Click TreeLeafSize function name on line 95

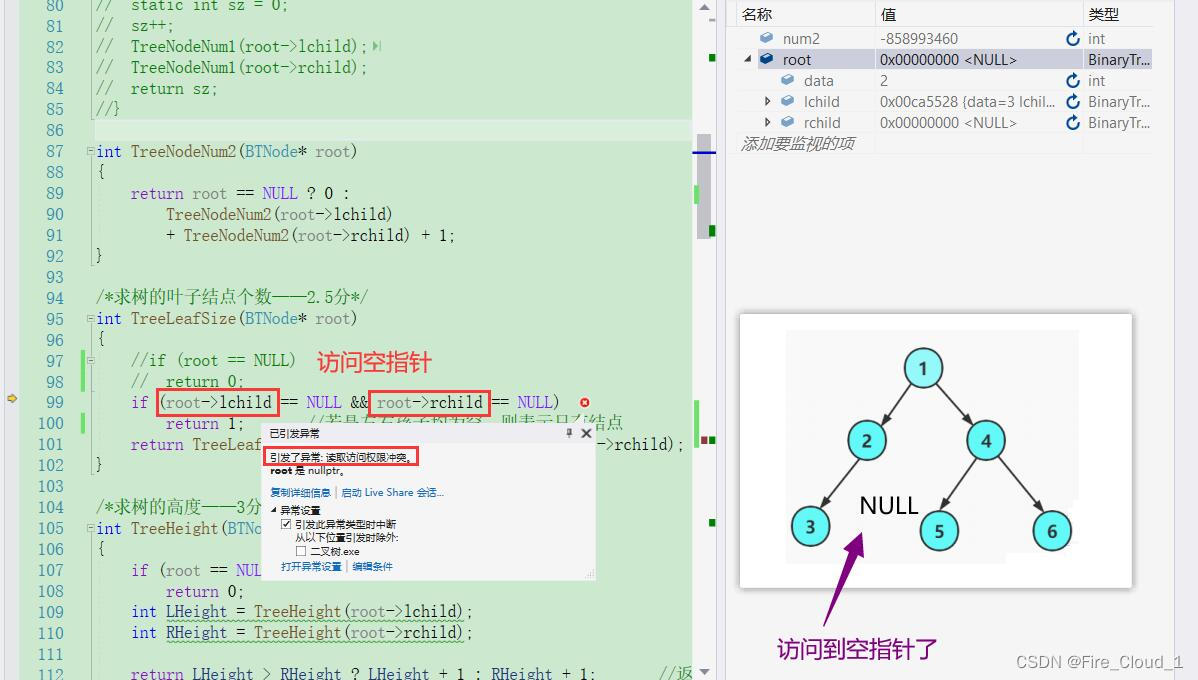tap(183, 319)
